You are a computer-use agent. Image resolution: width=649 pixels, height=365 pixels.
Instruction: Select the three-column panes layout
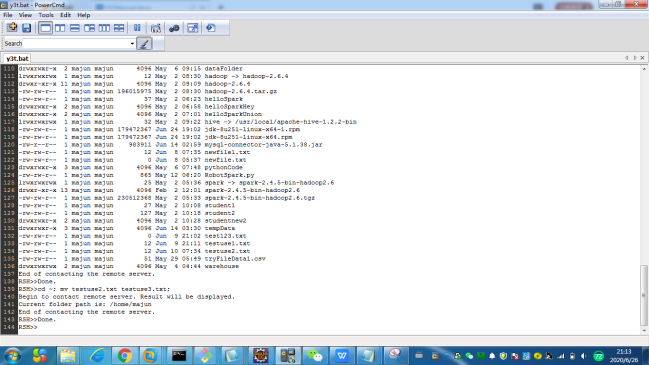click(104, 28)
